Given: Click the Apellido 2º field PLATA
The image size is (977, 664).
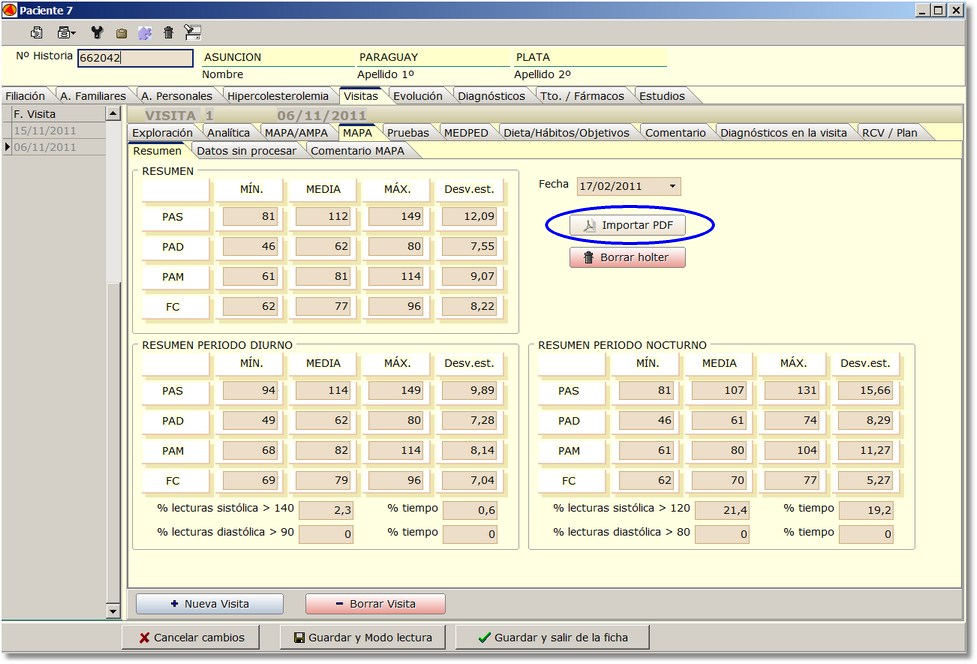Looking at the screenshot, I should tap(590, 57).
